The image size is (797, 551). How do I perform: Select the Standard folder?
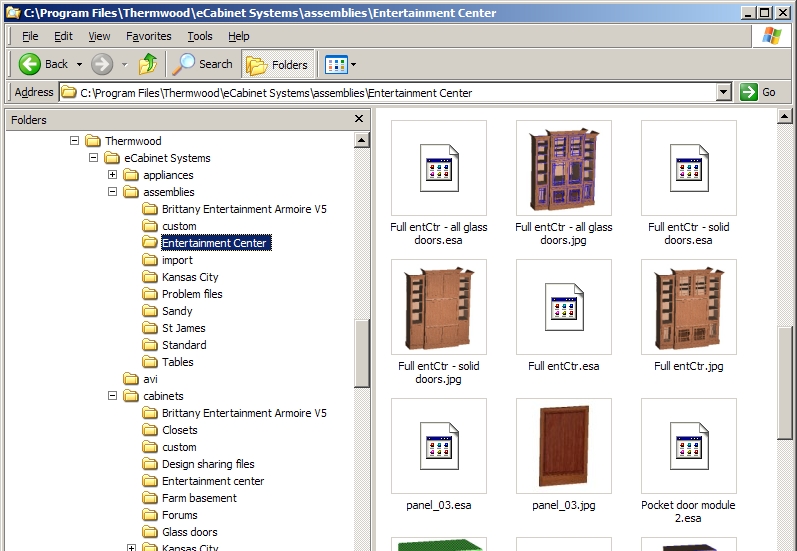coord(174,345)
